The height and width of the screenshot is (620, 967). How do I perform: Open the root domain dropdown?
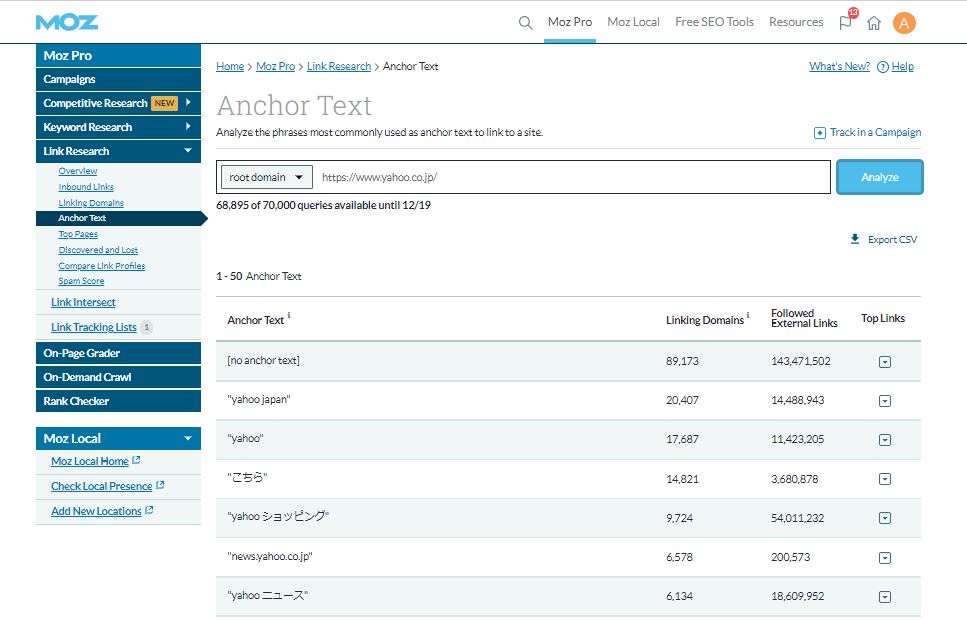pos(266,177)
